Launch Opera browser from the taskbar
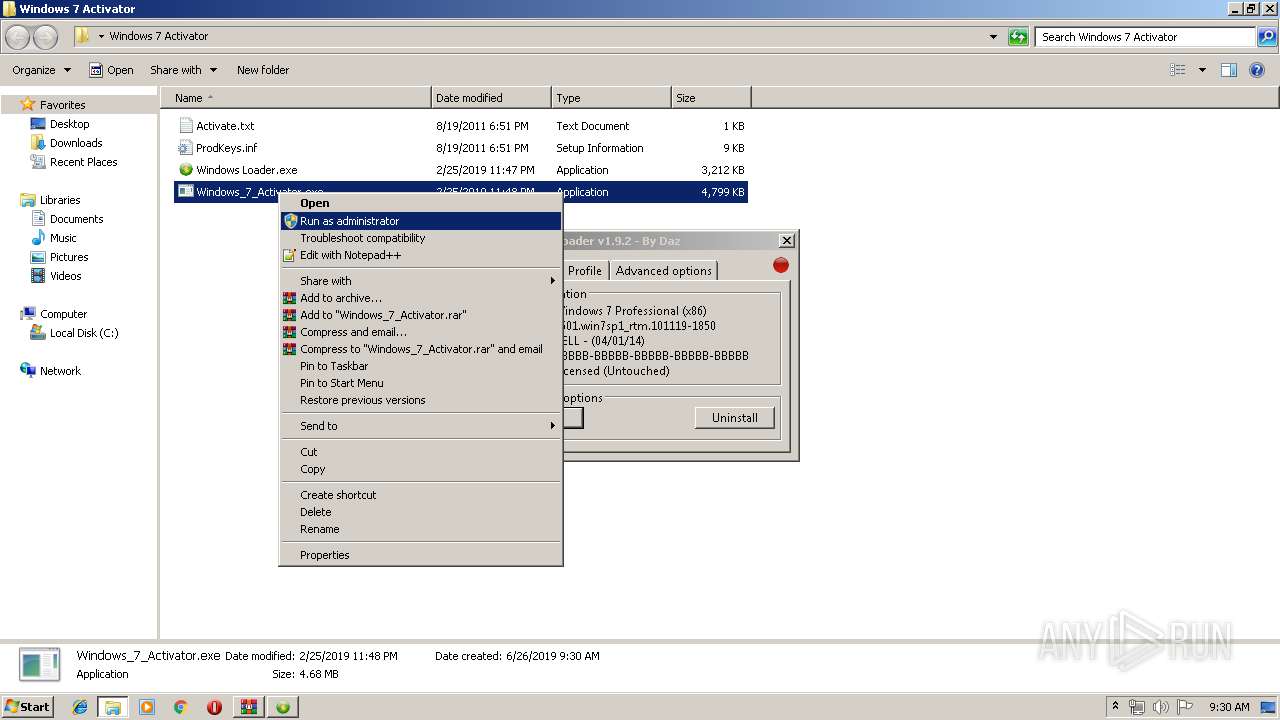This screenshot has height=720, width=1280. click(x=214, y=707)
